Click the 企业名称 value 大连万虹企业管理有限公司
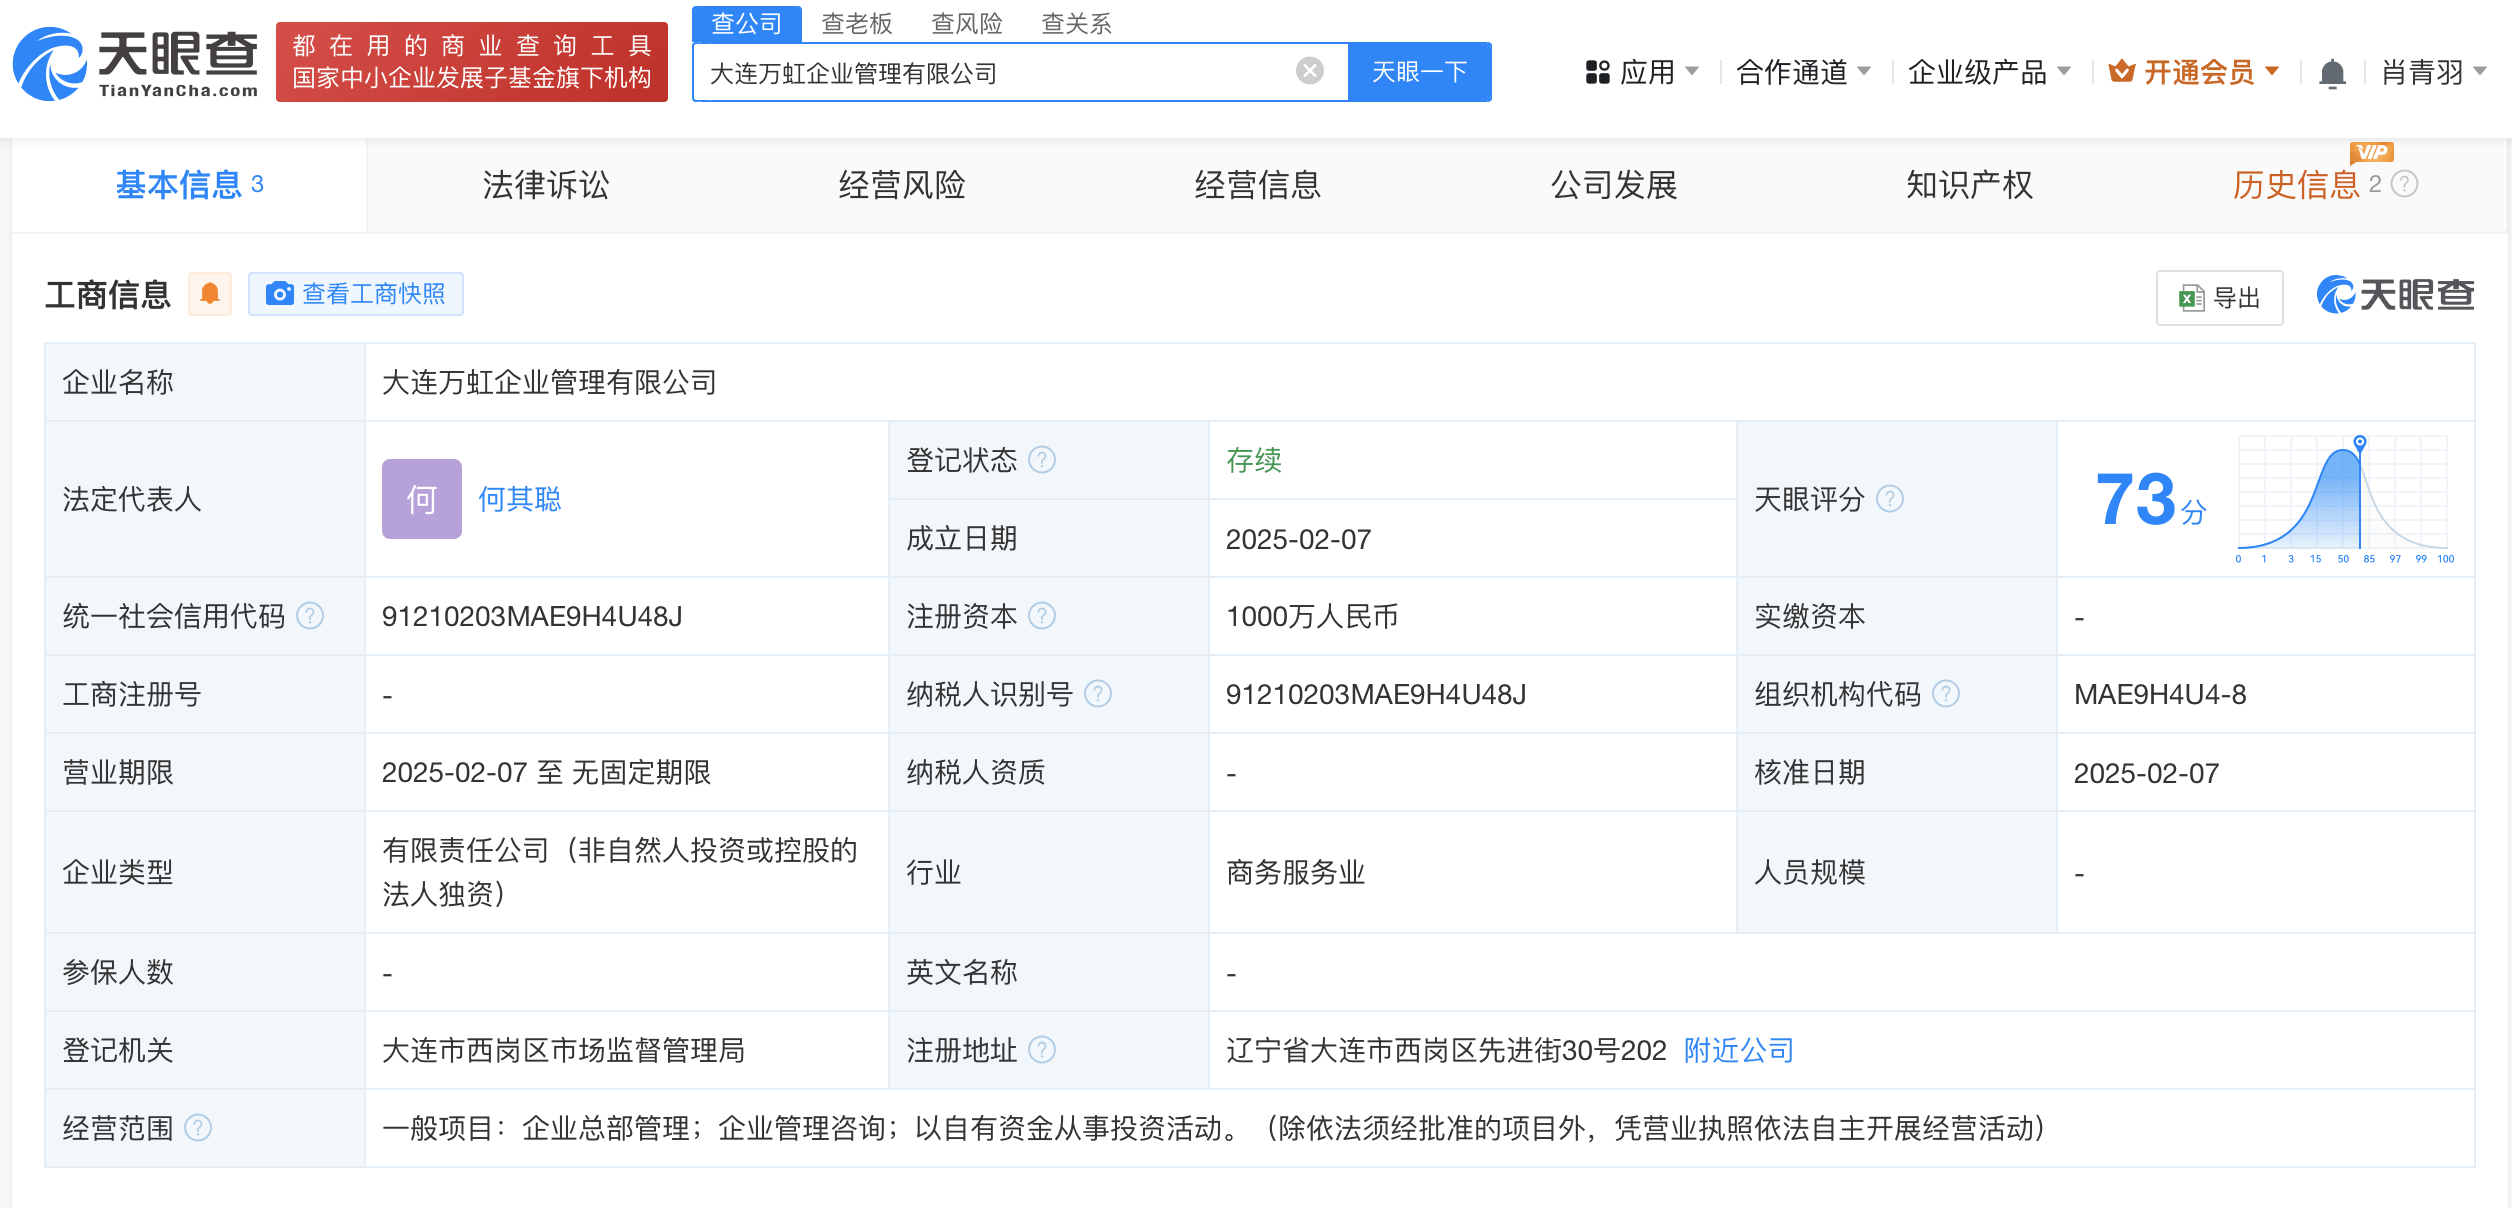The image size is (2512, 1208). coord(550,382)
